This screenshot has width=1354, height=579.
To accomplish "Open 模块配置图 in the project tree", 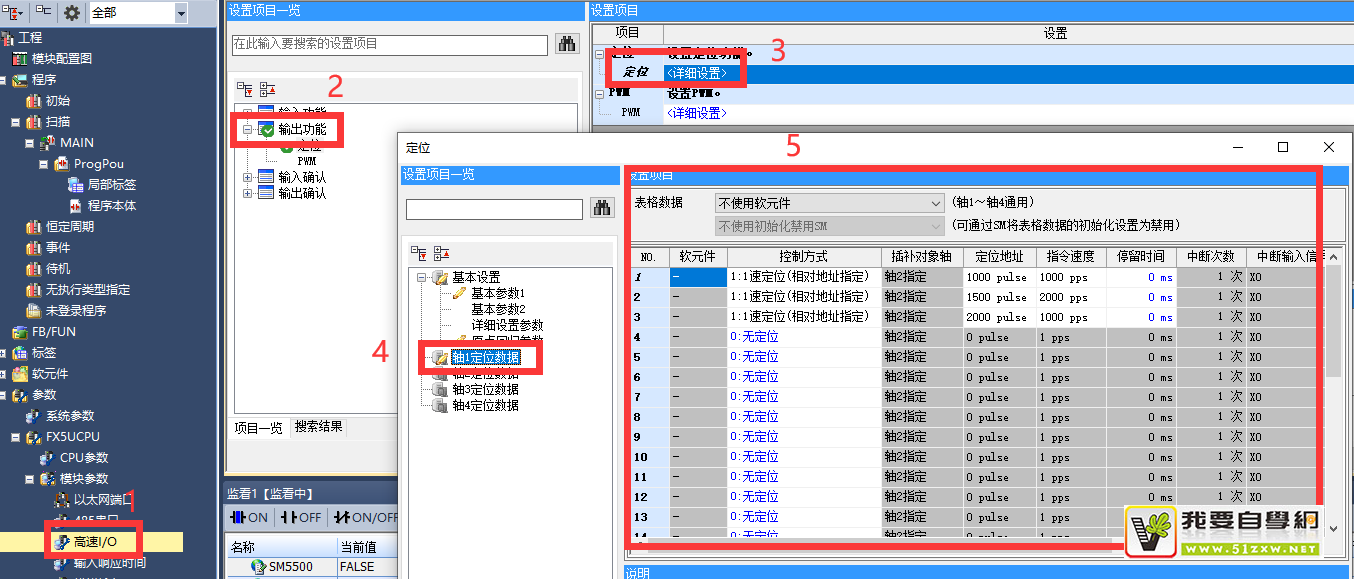I will 61,58.
